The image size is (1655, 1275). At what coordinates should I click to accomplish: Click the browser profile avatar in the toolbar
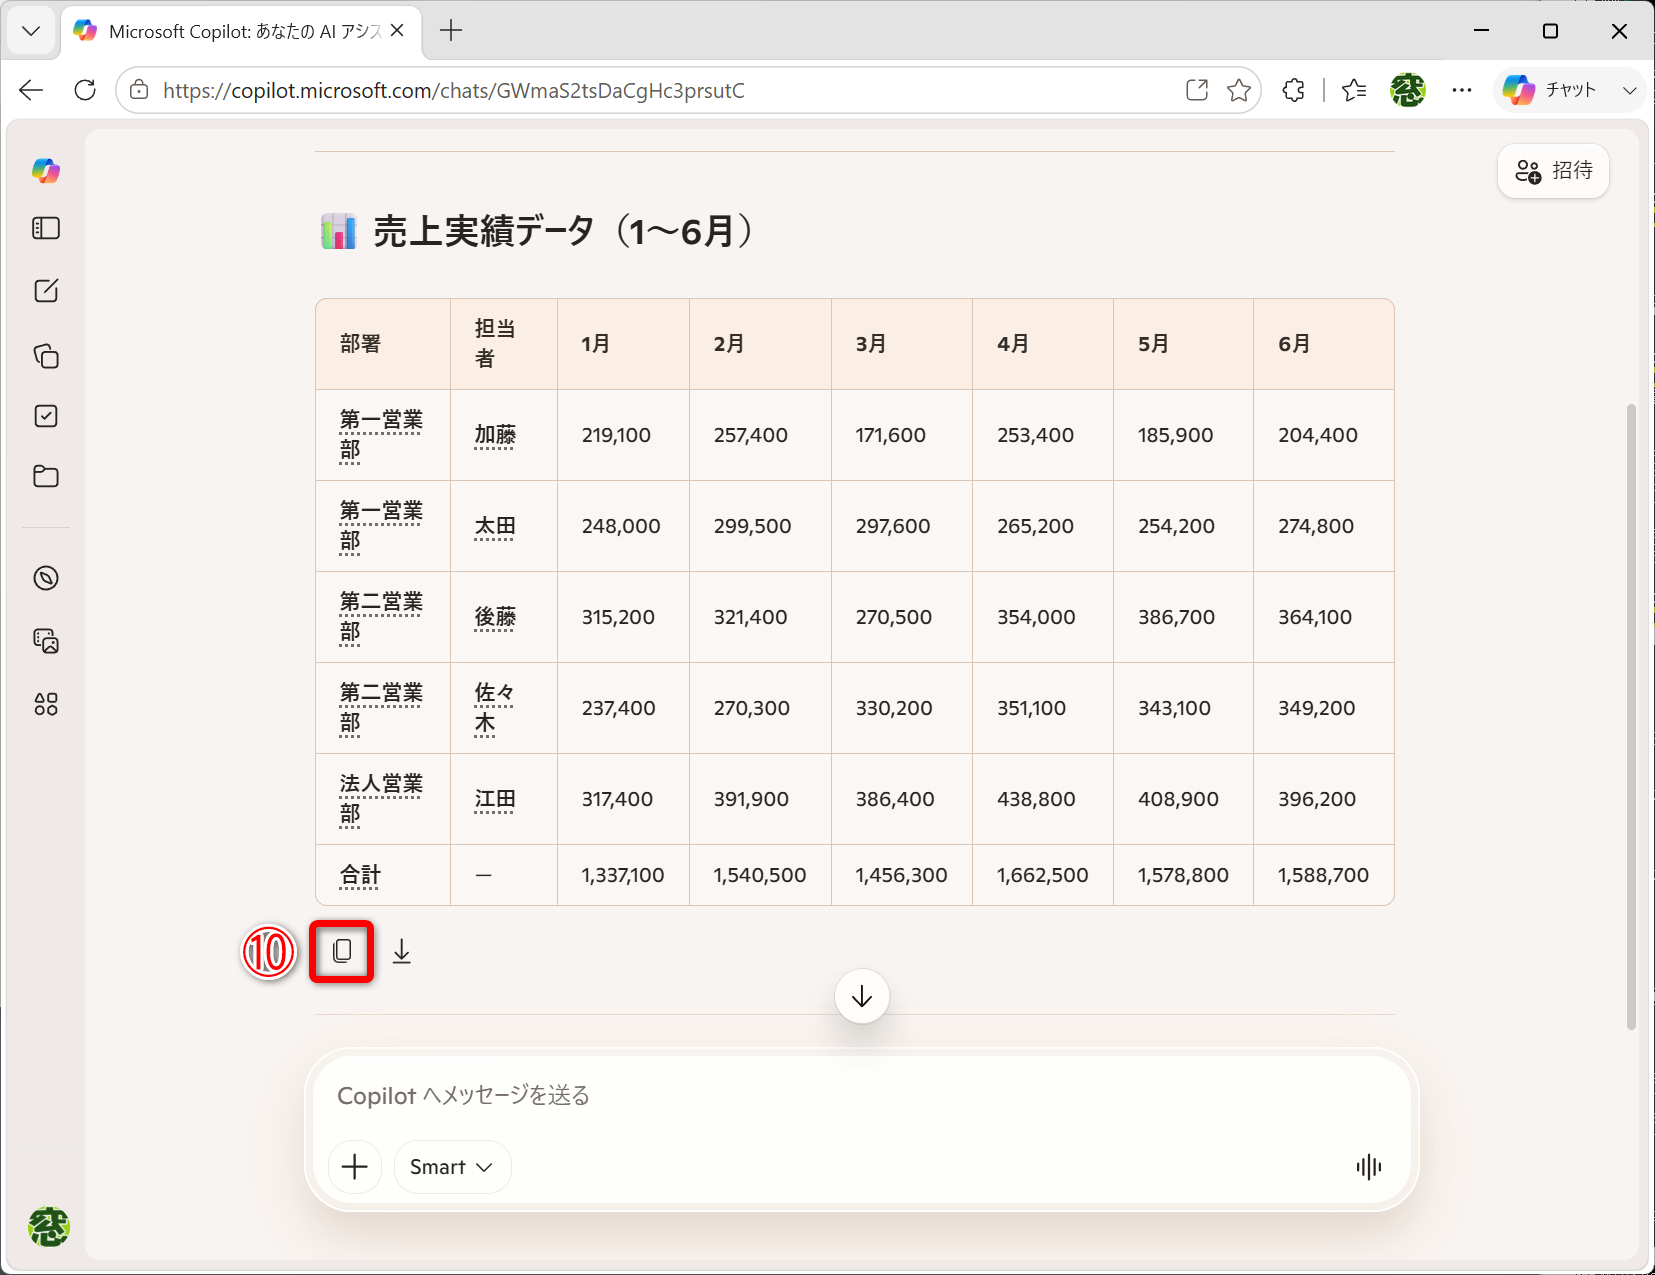1408,90
